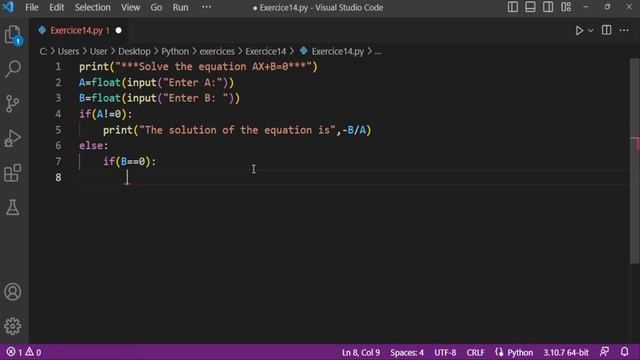The height and width of the screenshot is (360, 640).
Task: Split the editor to the right
Action: [607, 30]
